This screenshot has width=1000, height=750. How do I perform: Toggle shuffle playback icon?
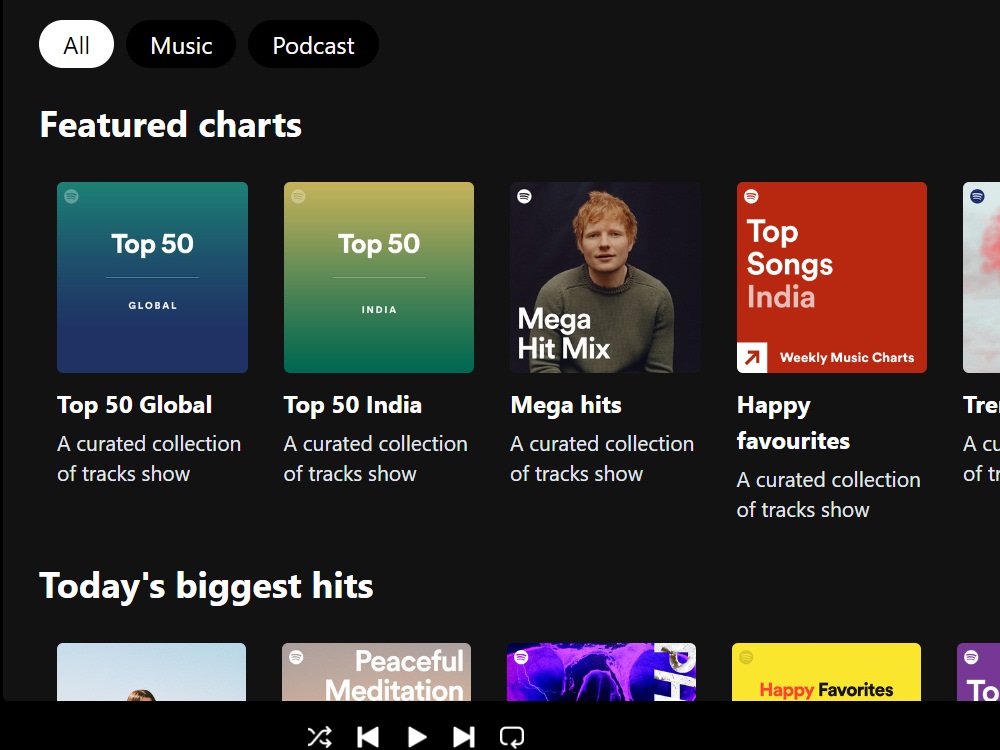tap(320, 737)
